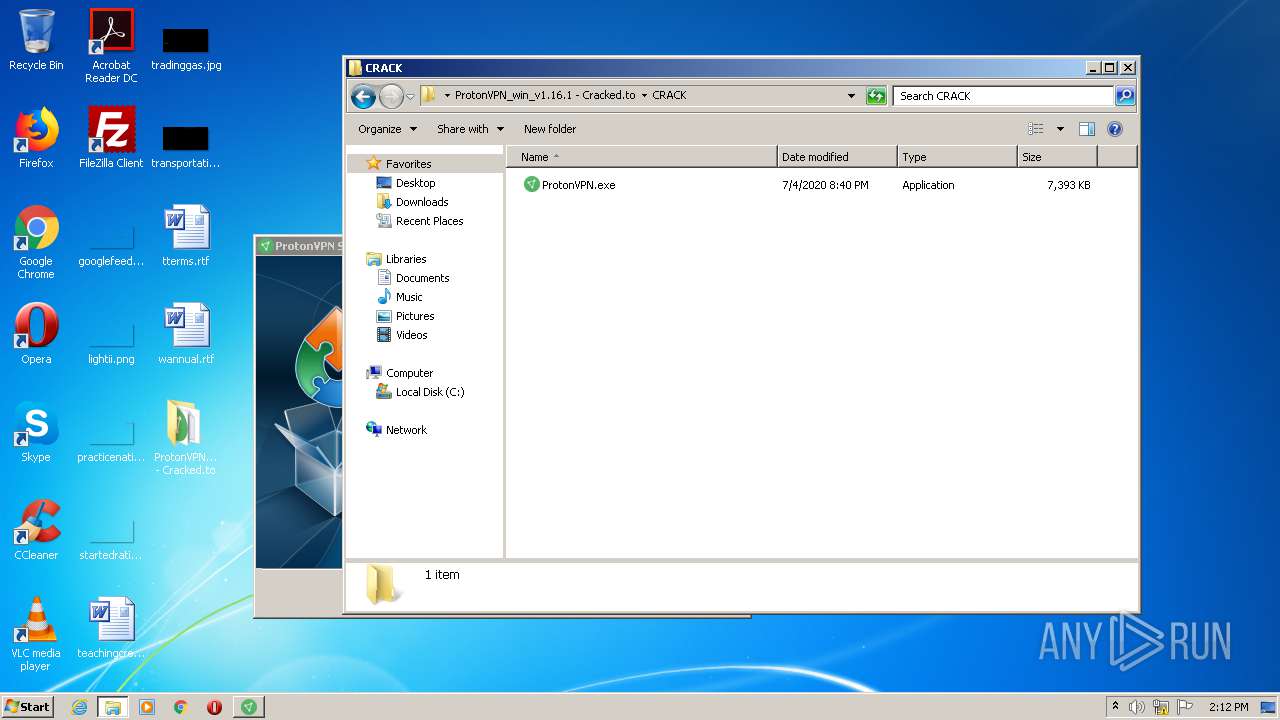Image resolution: width=1280 pixels, height=720 pixels.
Task: Launch Acrobat Reader DC from desktop
Action: pyautogui.click(x=111, y=46)
